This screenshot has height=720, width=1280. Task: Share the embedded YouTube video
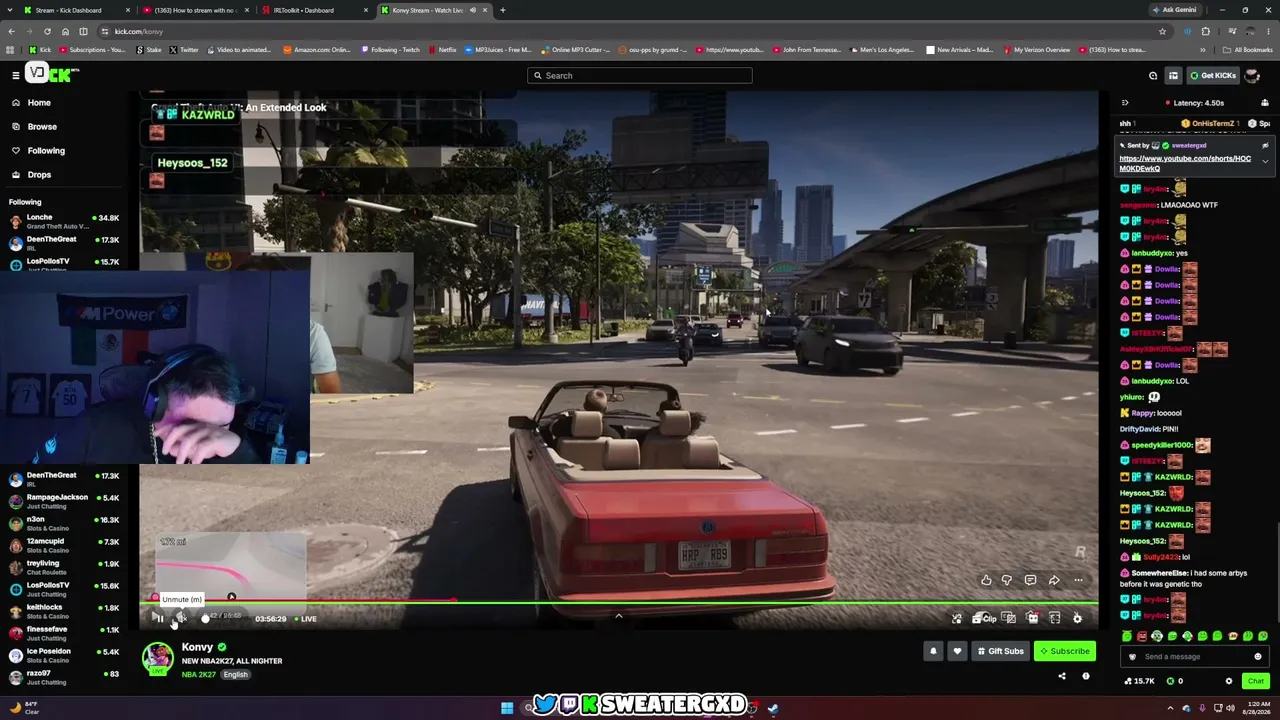point(1054,580)
